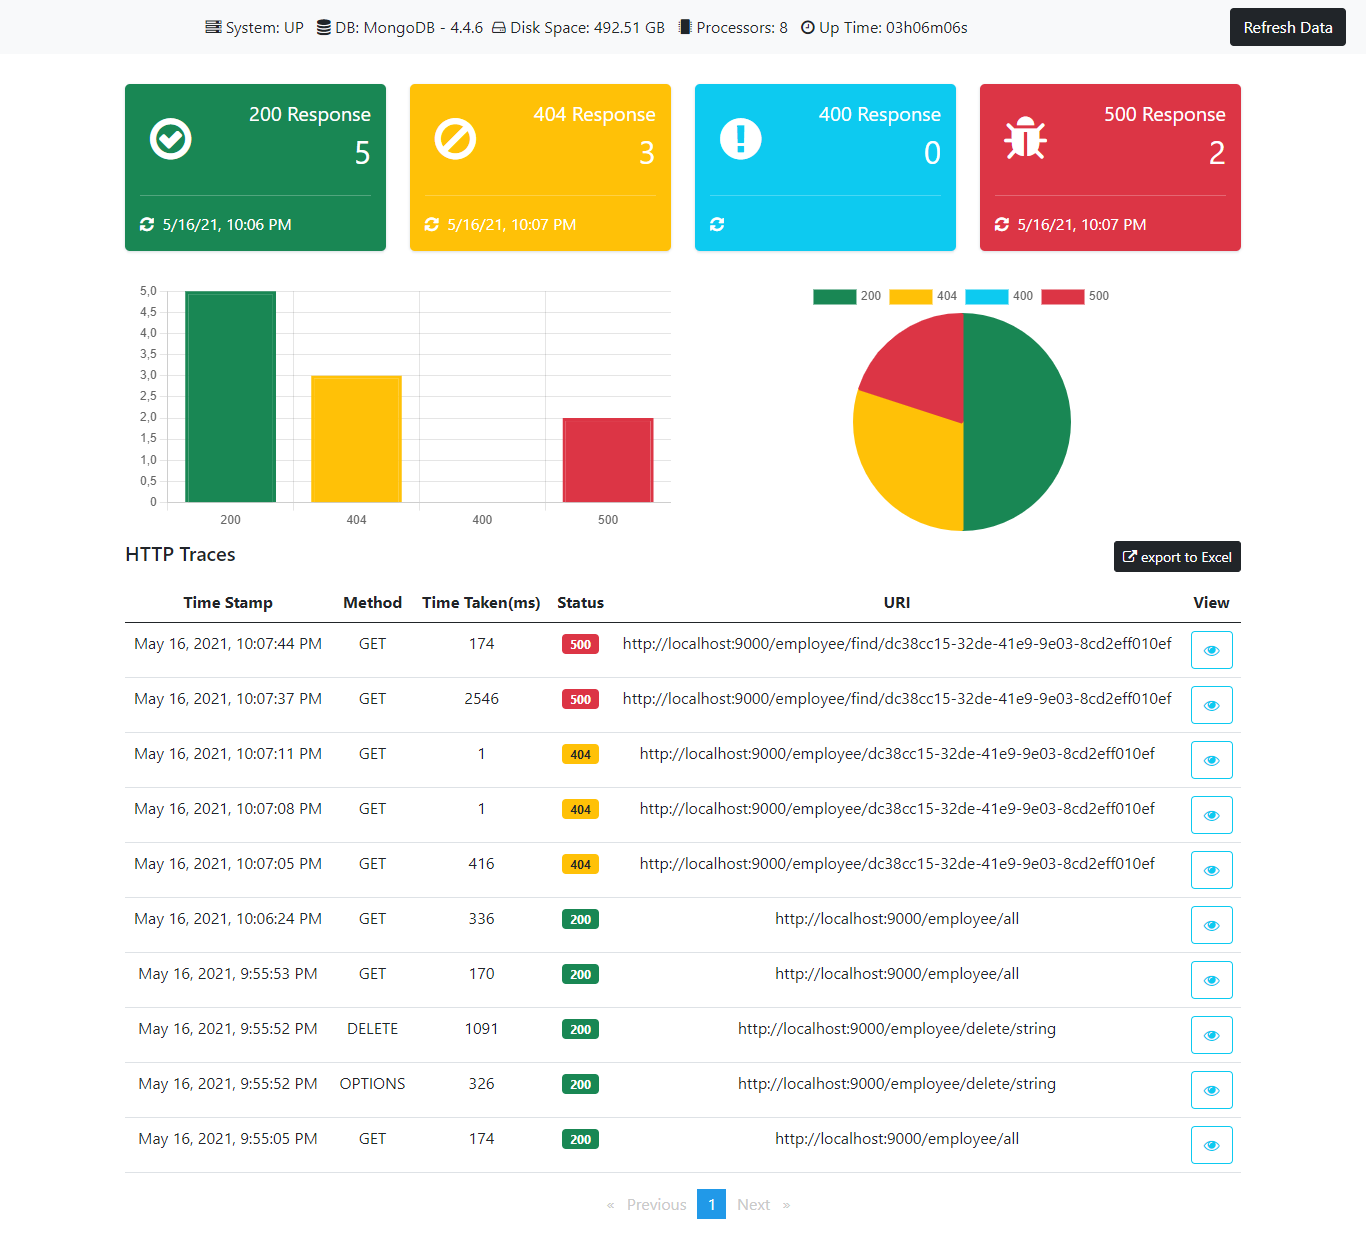Click the bug icon on 500 Response card
Viewport: 1366px width, 1235px height.
click(x=1025, y=139)
